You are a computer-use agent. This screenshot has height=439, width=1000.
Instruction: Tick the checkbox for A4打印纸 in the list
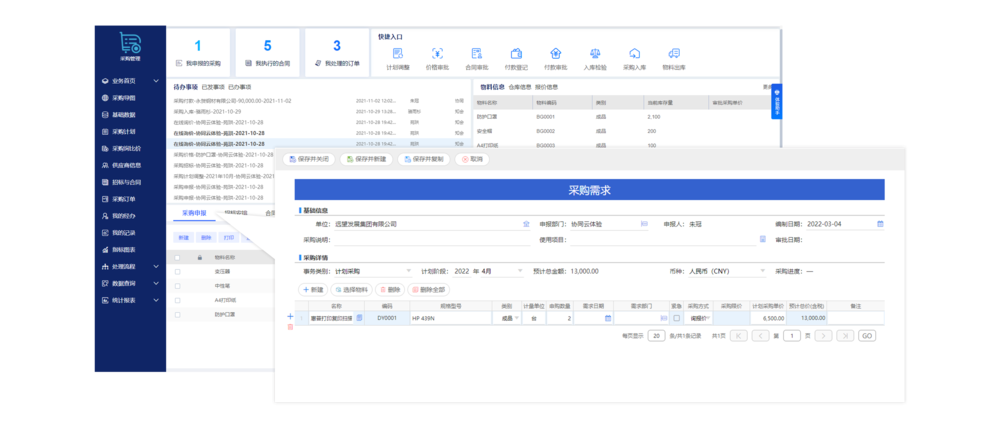177,300
